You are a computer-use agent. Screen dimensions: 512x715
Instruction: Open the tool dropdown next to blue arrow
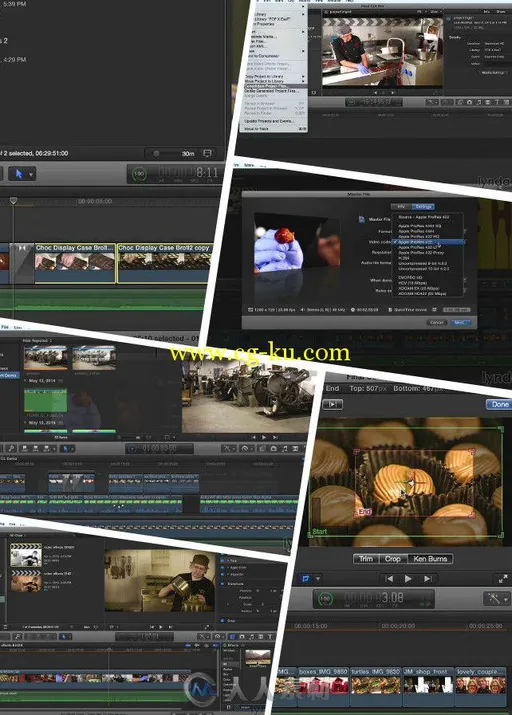(31, 174)
